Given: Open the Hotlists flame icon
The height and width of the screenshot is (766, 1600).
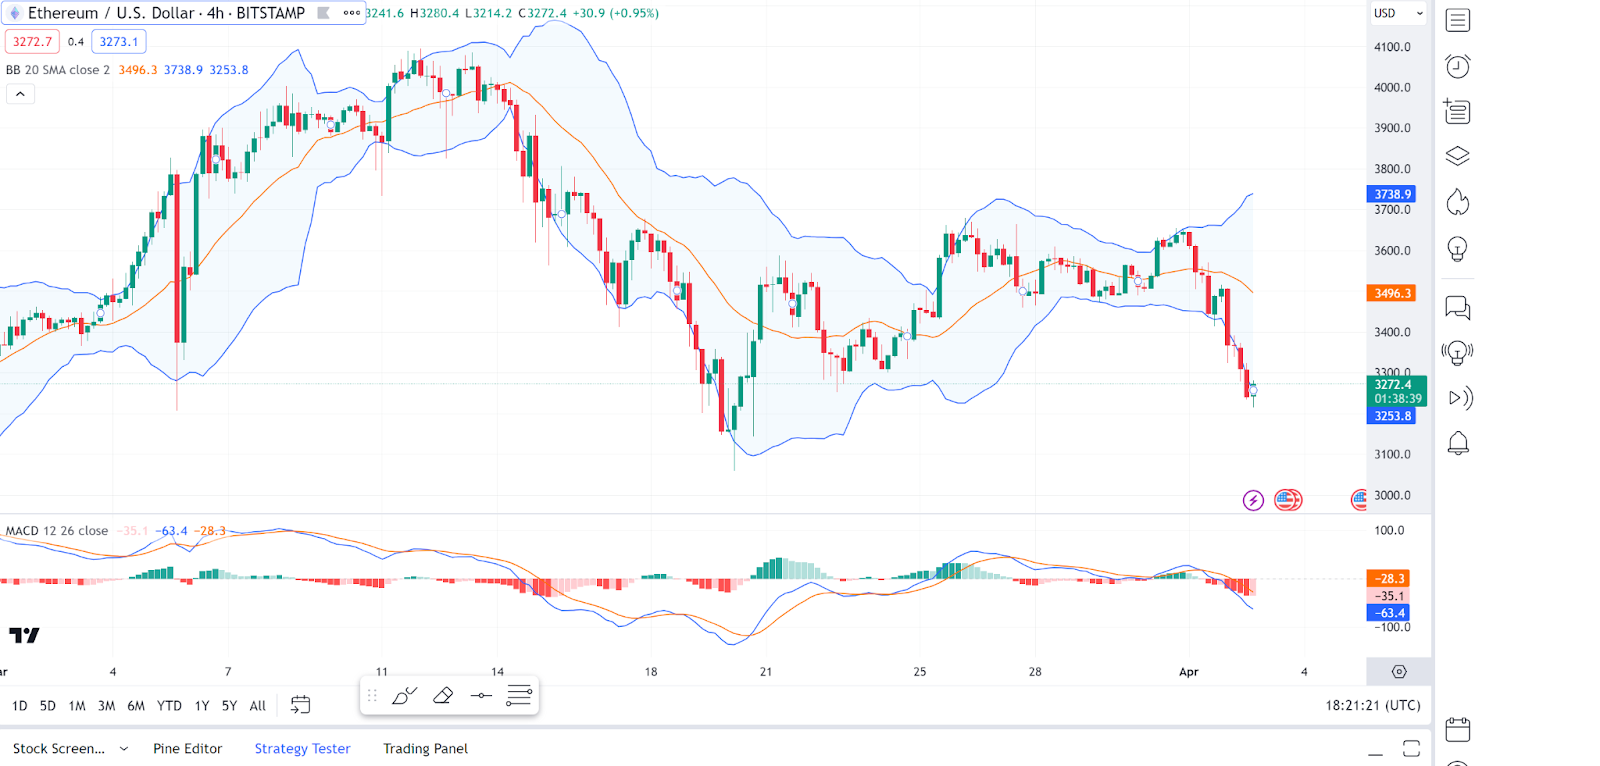Looking at the screenshot, I should (1458, 202).
